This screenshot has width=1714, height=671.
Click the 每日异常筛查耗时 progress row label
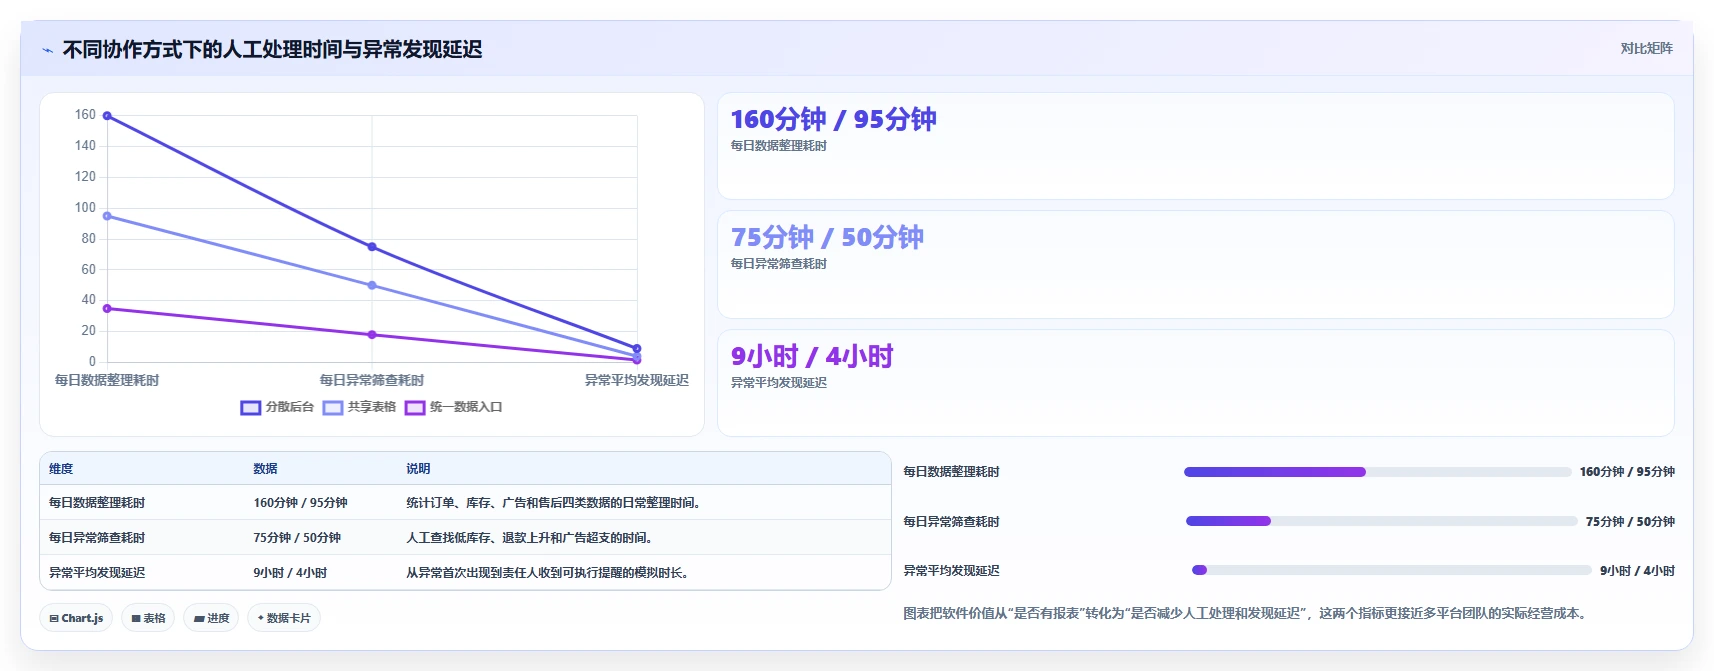pos(952,522)
